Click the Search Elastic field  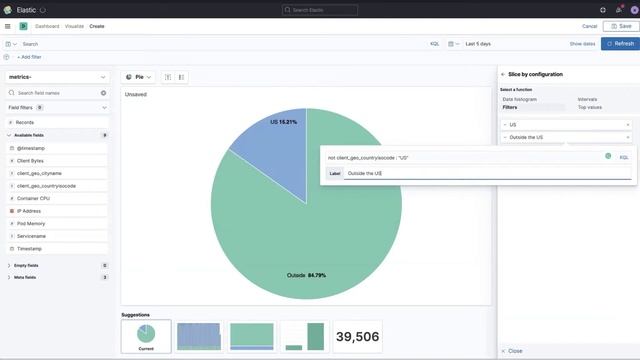pyautogui.click(x=320, y=10)
